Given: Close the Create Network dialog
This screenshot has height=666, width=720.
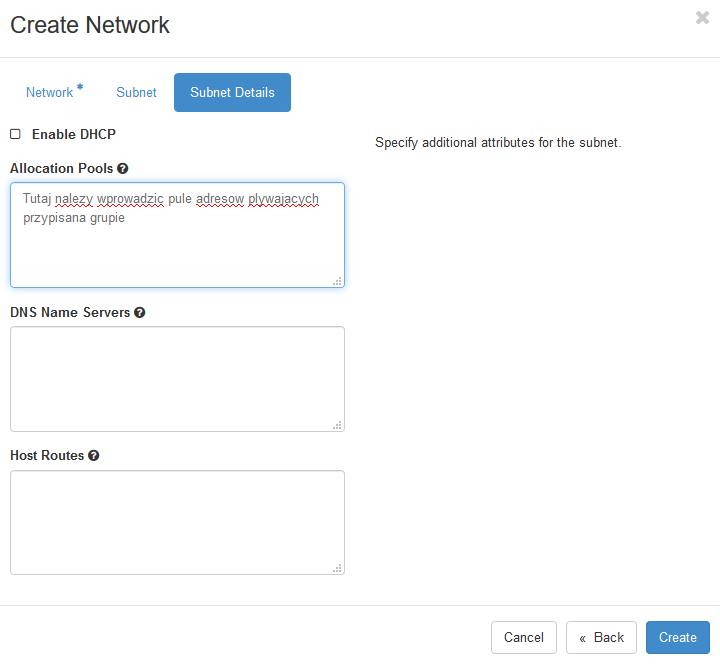Looking at the screenshot, I should click(702, 17).
